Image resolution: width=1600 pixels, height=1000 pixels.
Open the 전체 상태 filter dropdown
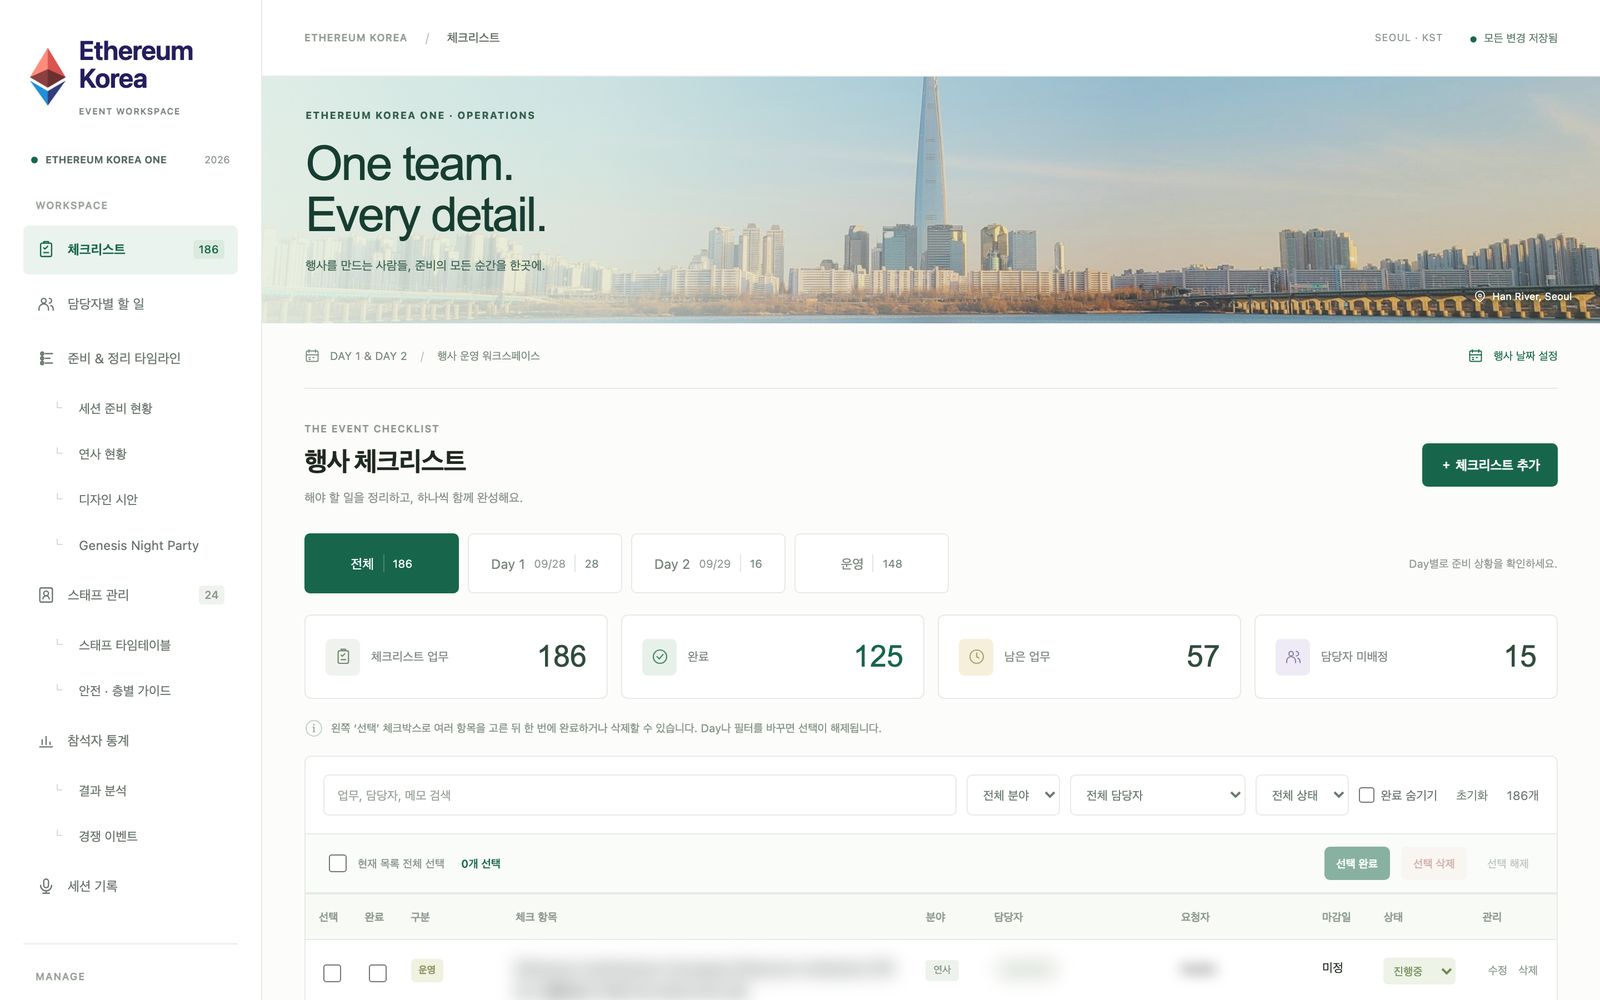pos(1302,795)
